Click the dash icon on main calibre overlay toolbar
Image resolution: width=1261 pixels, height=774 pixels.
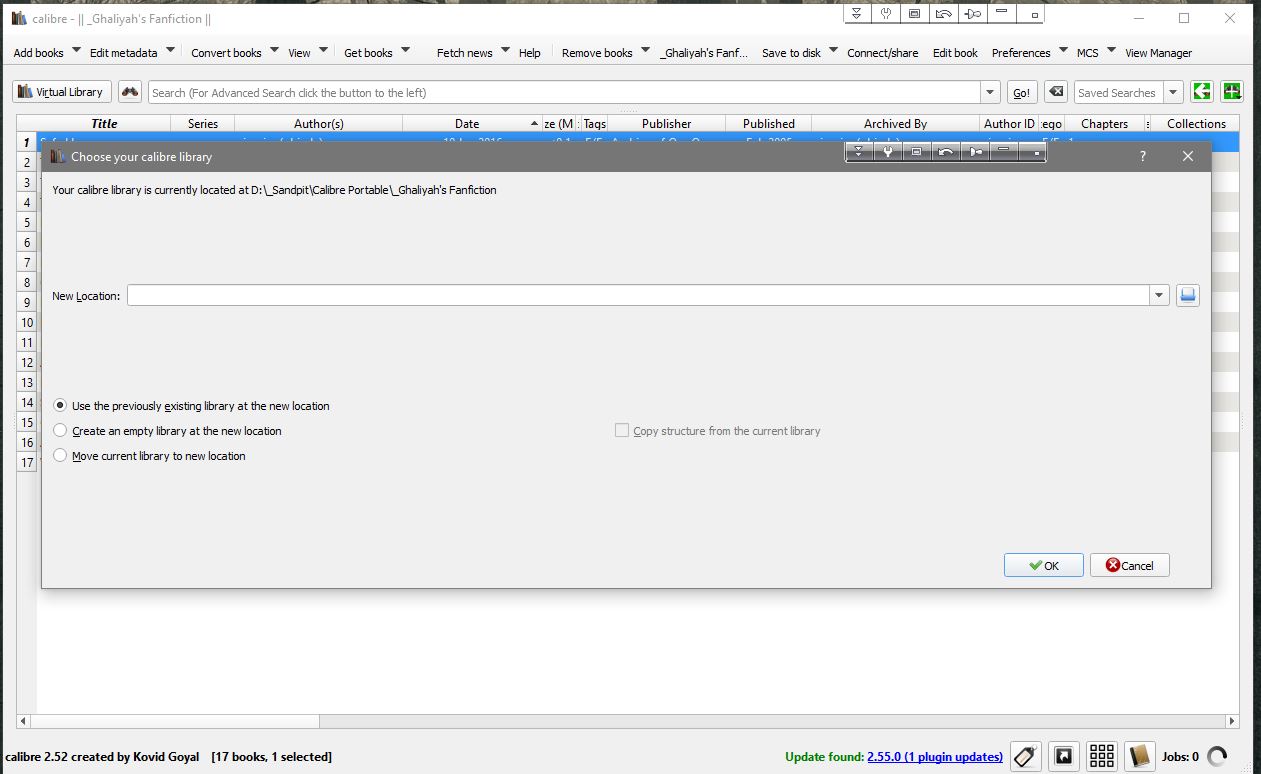pyautogui.click(x=1003, y=14)
